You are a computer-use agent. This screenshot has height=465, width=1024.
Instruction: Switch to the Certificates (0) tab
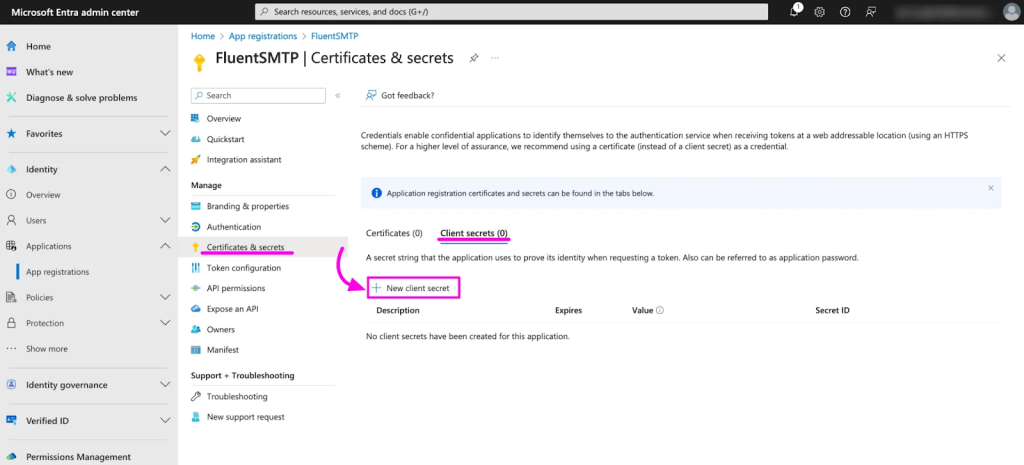[x=394, y=233]
